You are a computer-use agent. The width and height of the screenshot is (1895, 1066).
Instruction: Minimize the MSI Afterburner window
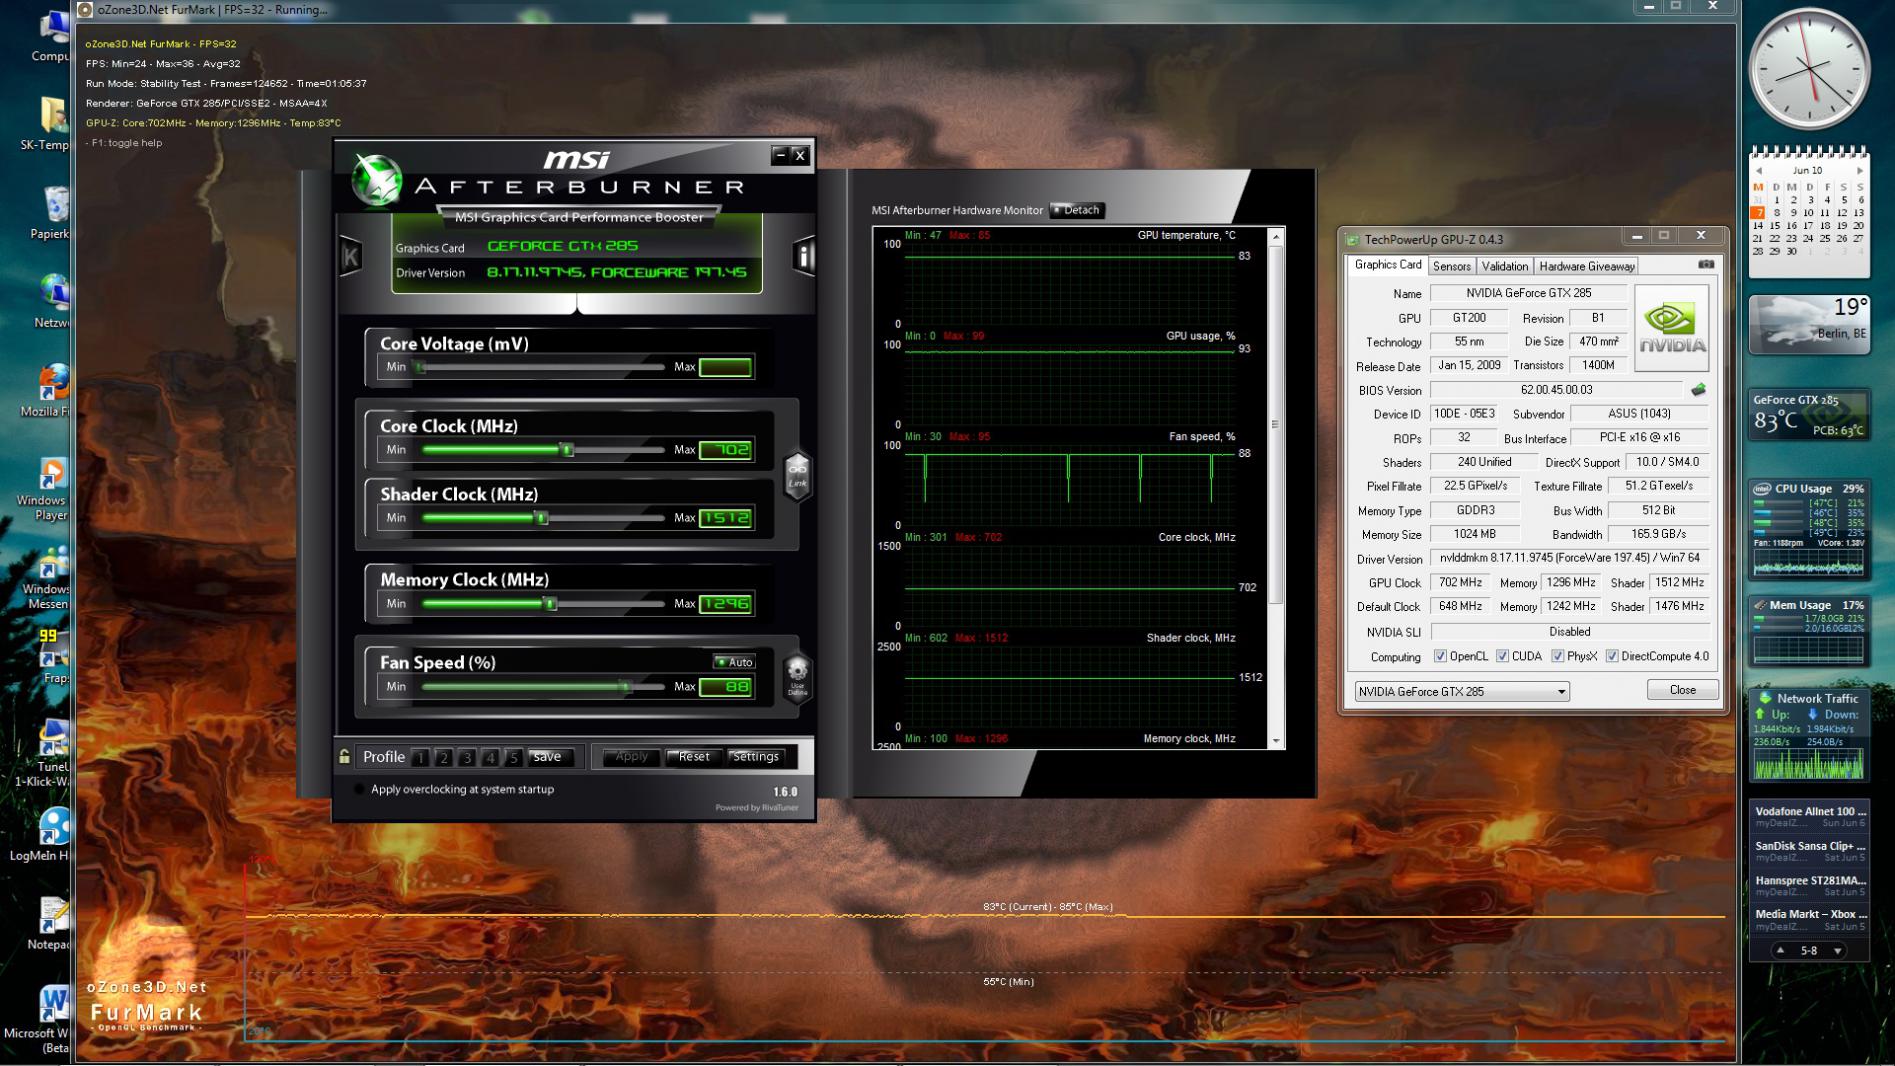point(780,155)
